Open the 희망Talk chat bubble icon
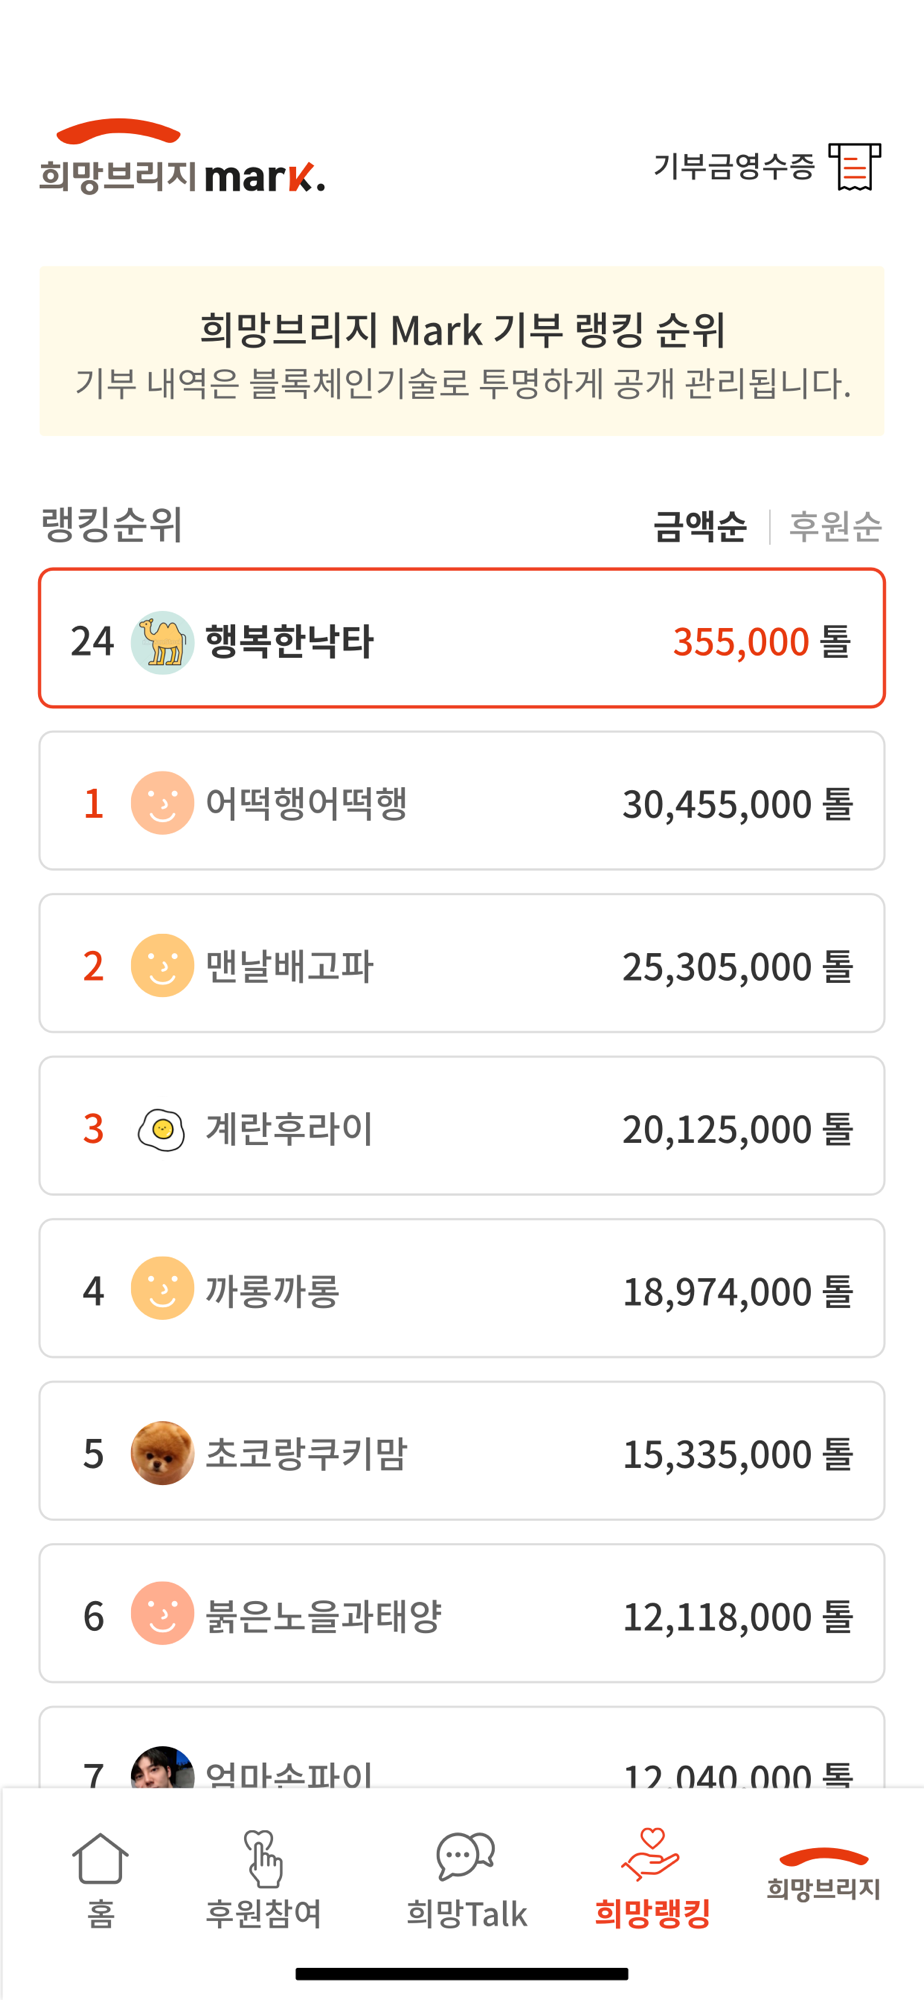The height and width of the screenshot is (2000, 924). [466, 1856]
